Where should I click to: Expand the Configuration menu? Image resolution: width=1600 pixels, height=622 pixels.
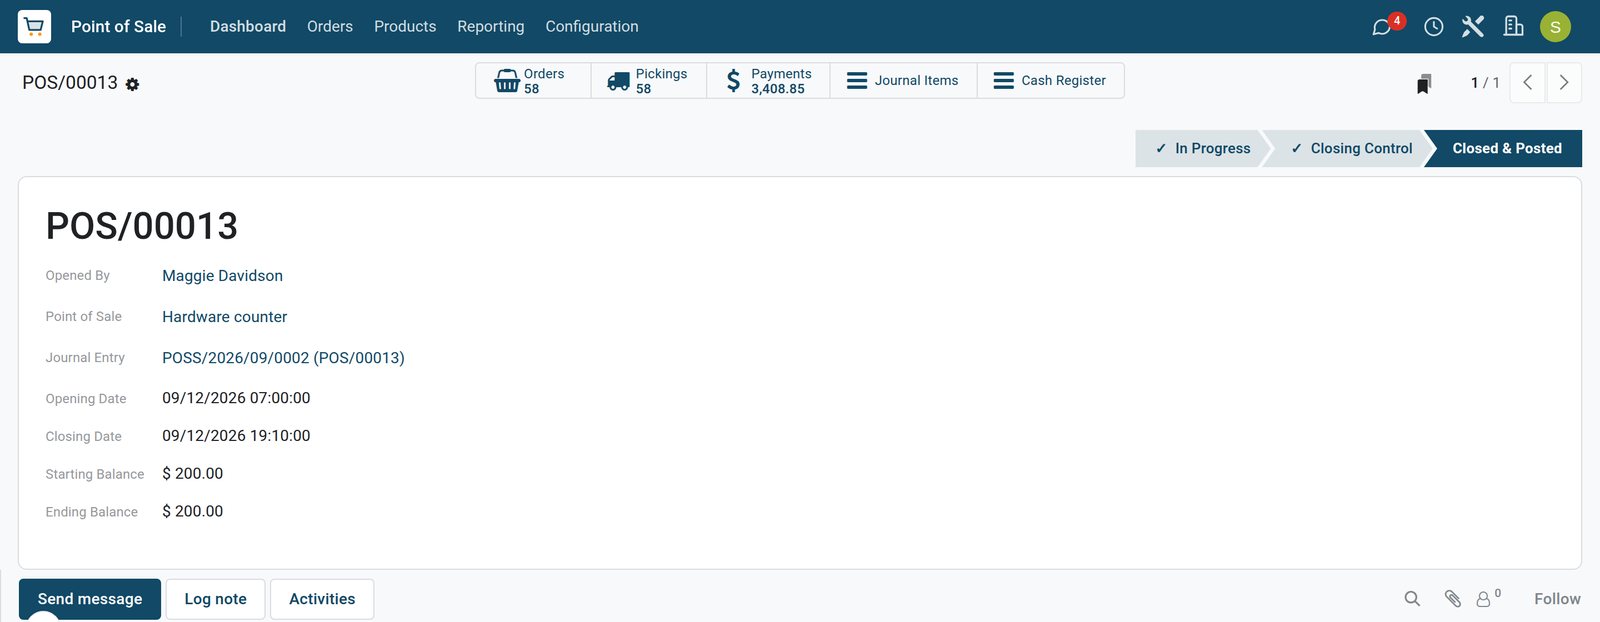[x=592, y=27]
